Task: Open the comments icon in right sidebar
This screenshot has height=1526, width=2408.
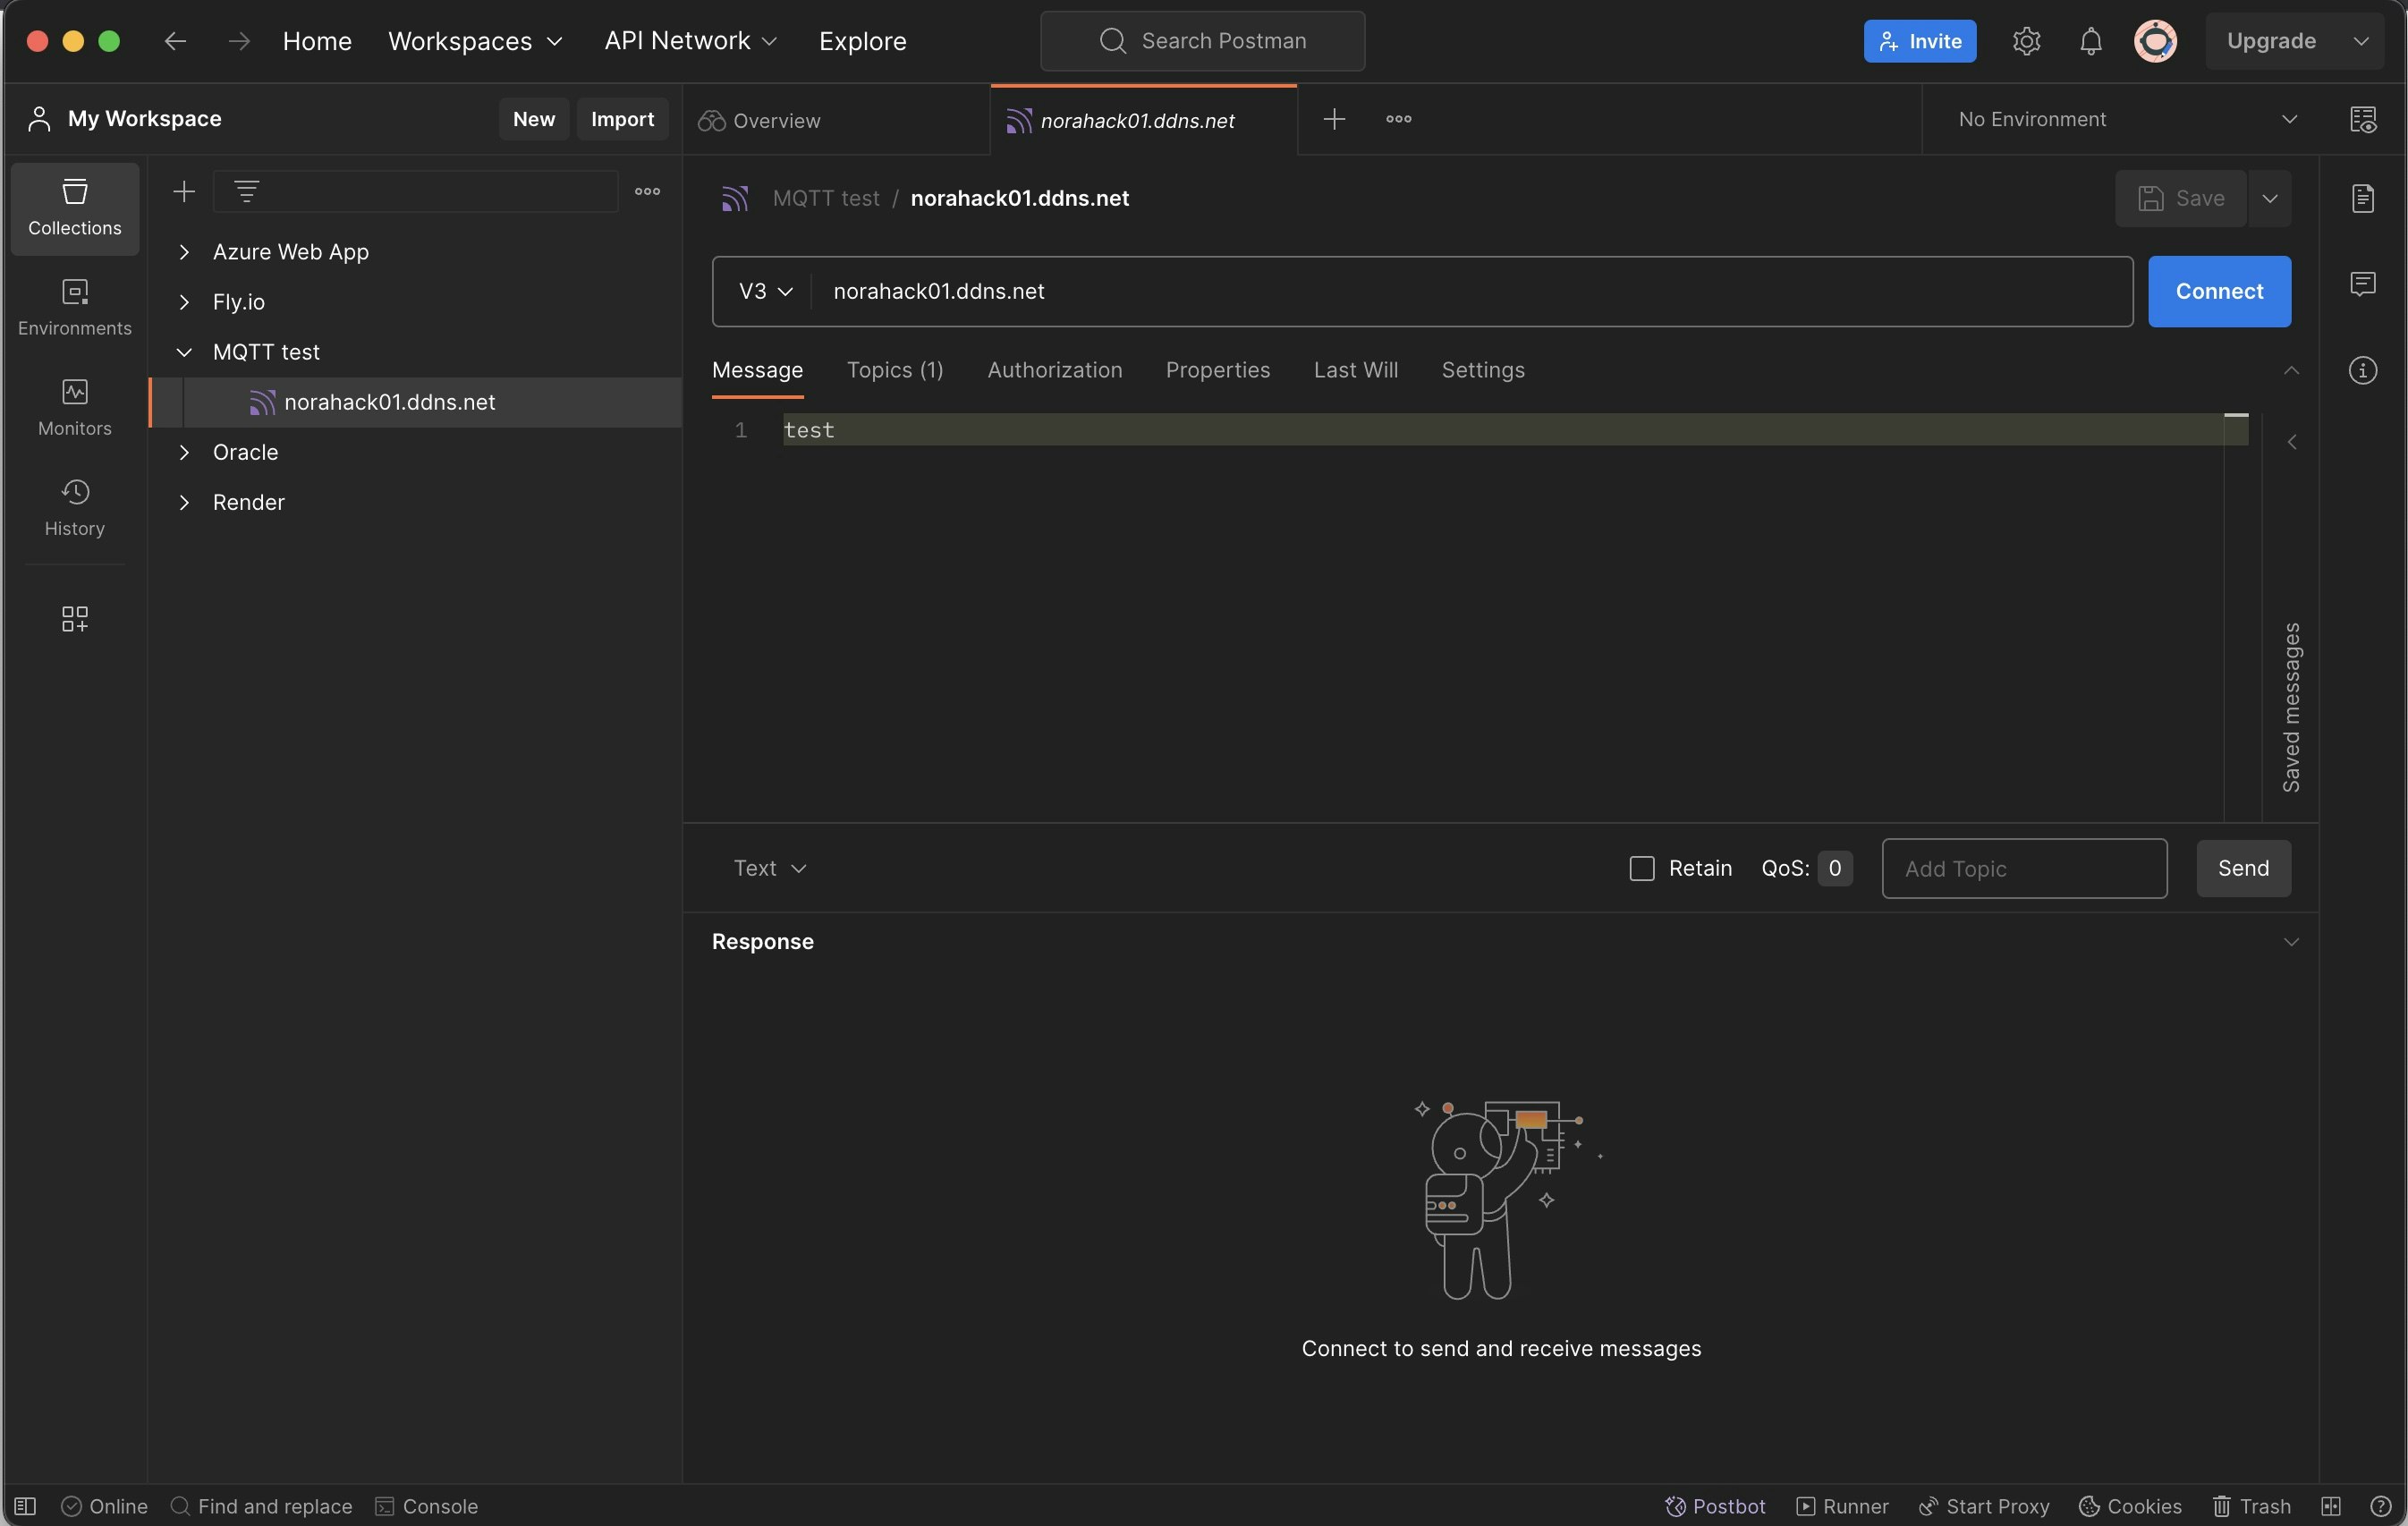Action: point(2362,284)
